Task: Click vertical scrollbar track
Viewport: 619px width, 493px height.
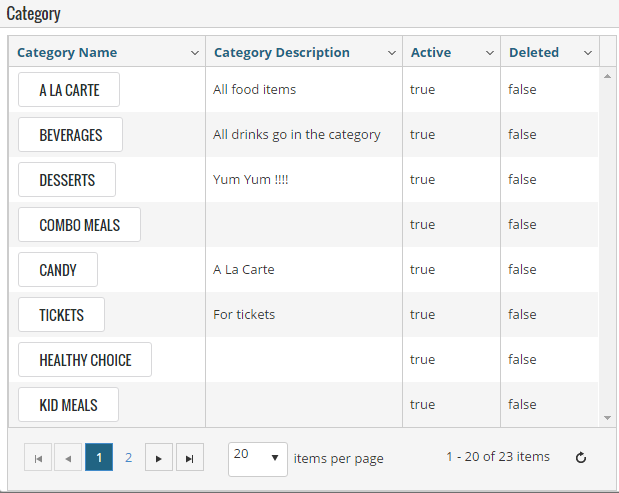Action: [608, 247]
